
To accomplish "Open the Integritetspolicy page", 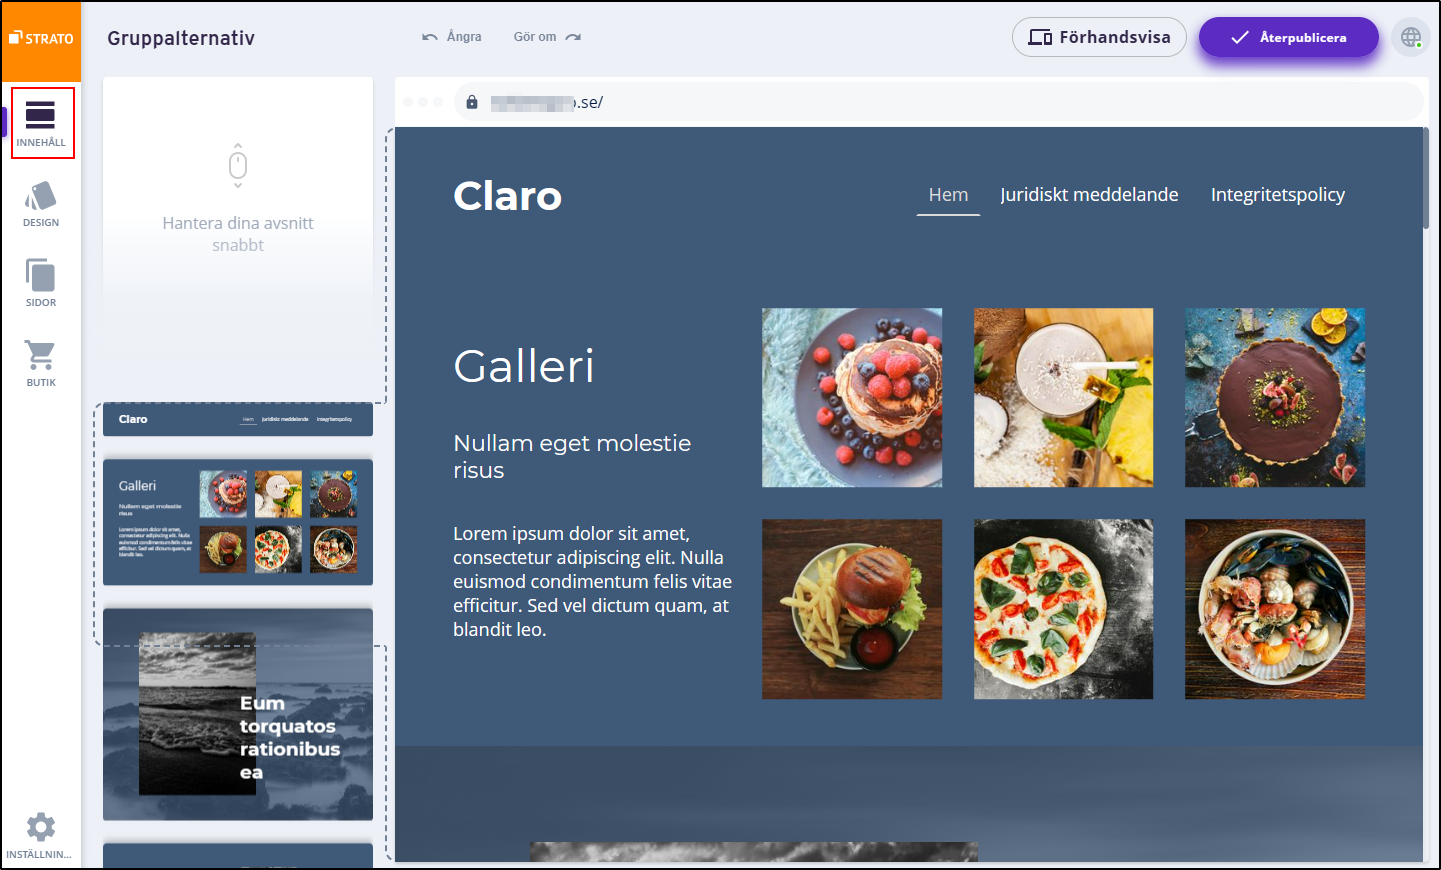I will [1277, 194].
